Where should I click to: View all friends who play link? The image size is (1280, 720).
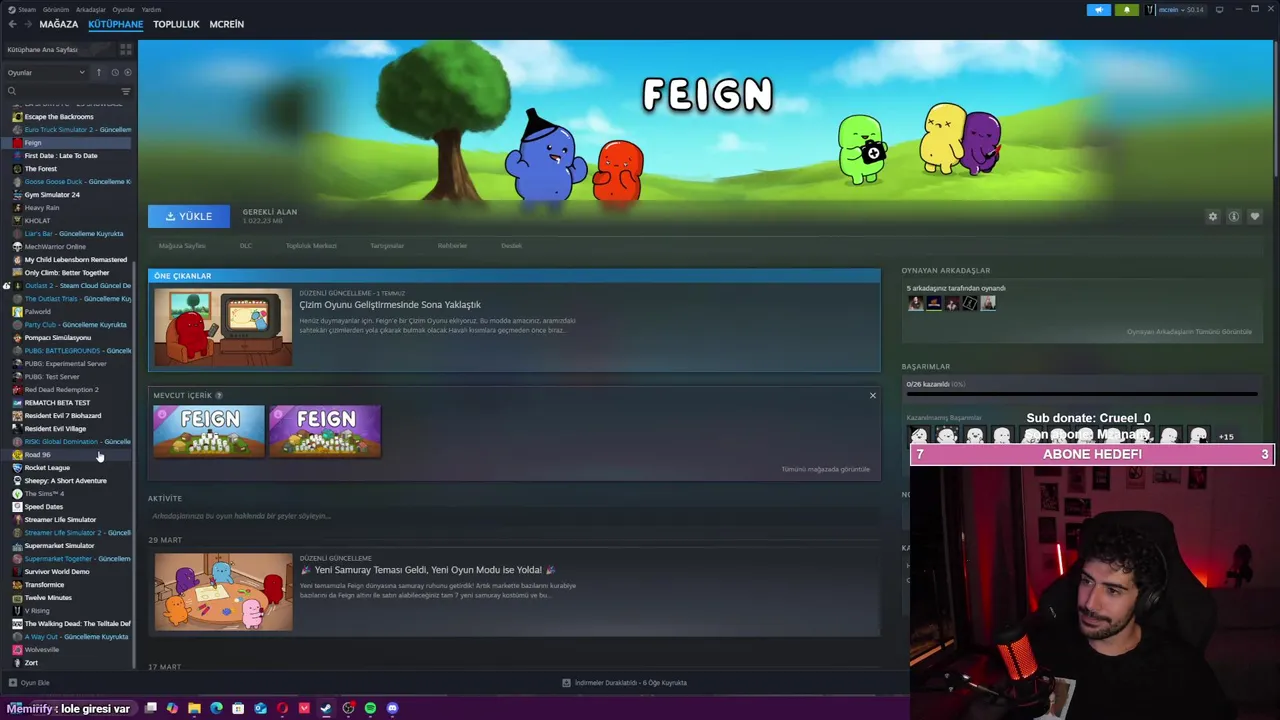[1189, 332]
